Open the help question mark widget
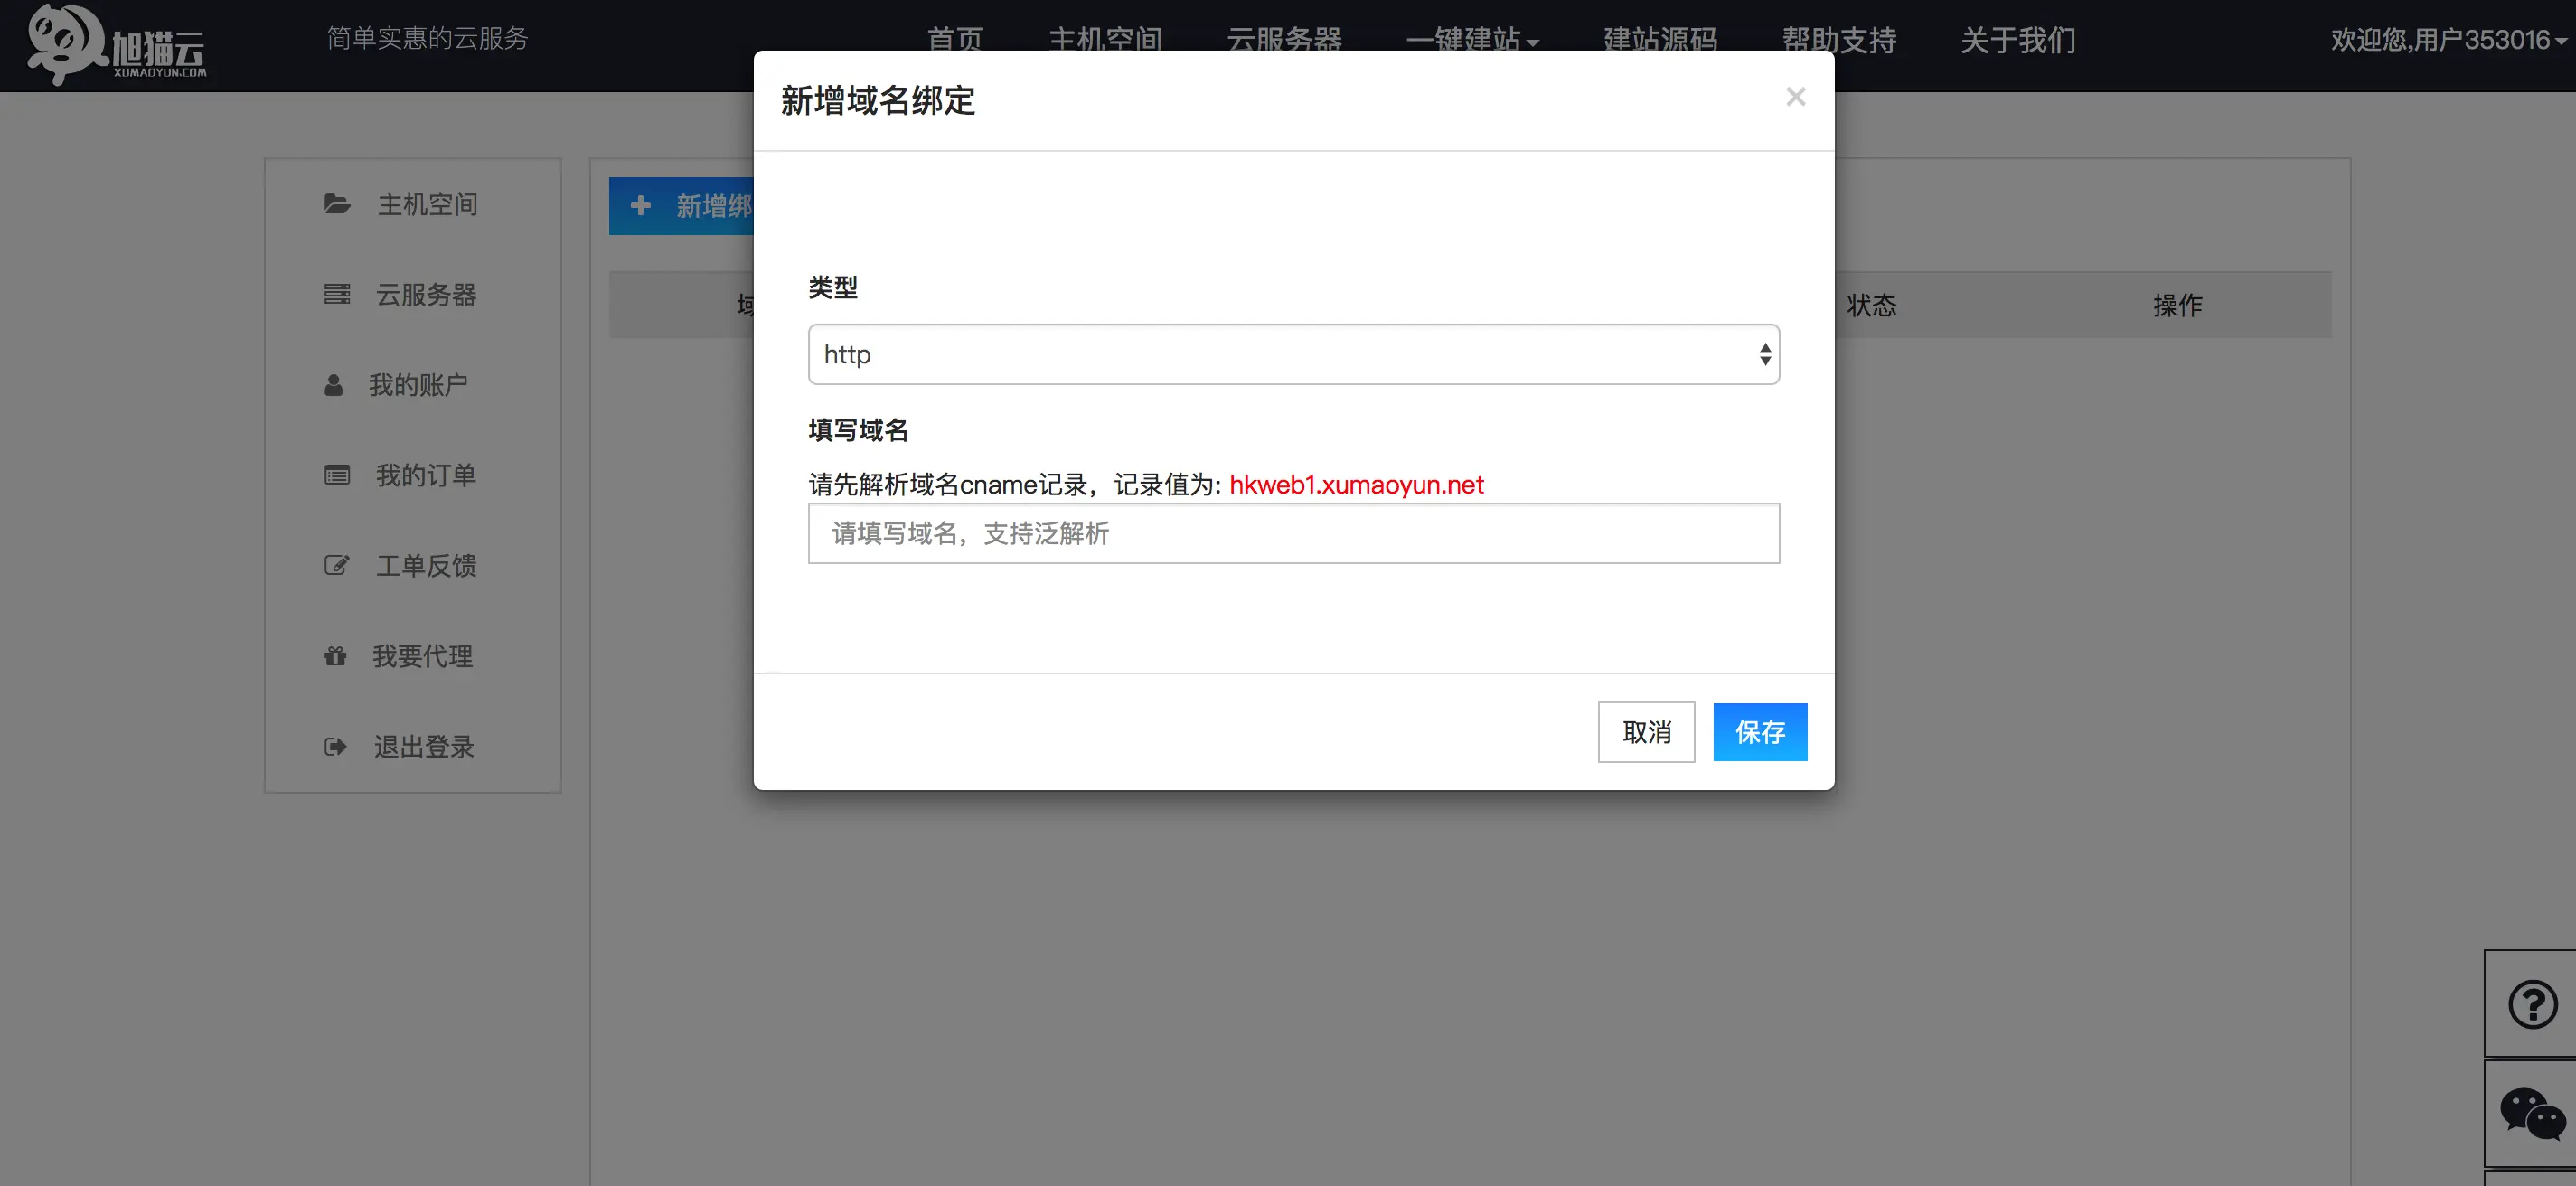This screenshot has width=2576, height=1186. point(2532,1004)
